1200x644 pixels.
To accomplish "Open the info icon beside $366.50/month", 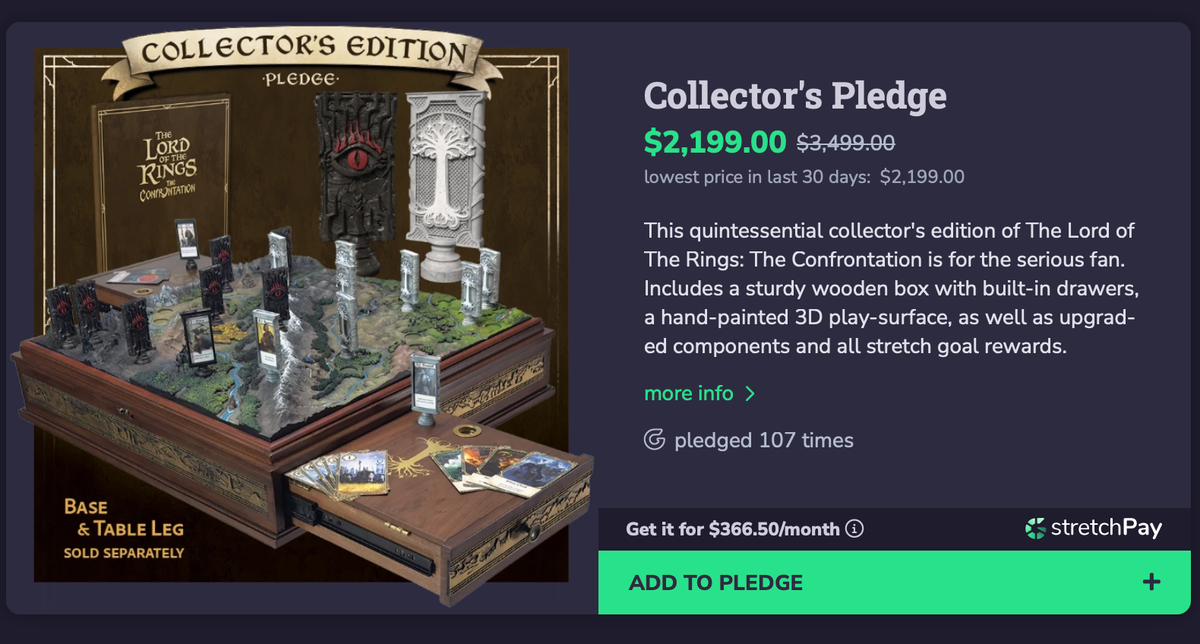I will click(x=855, y=529).
